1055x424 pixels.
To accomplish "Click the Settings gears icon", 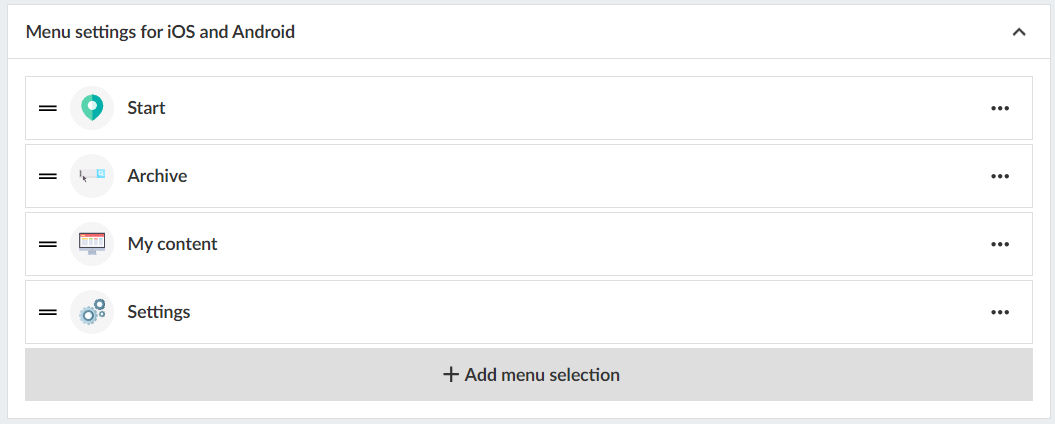I will (x=92, y=312).
